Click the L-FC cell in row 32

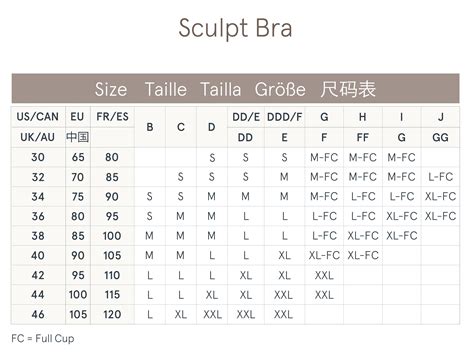tap(440, 177)
